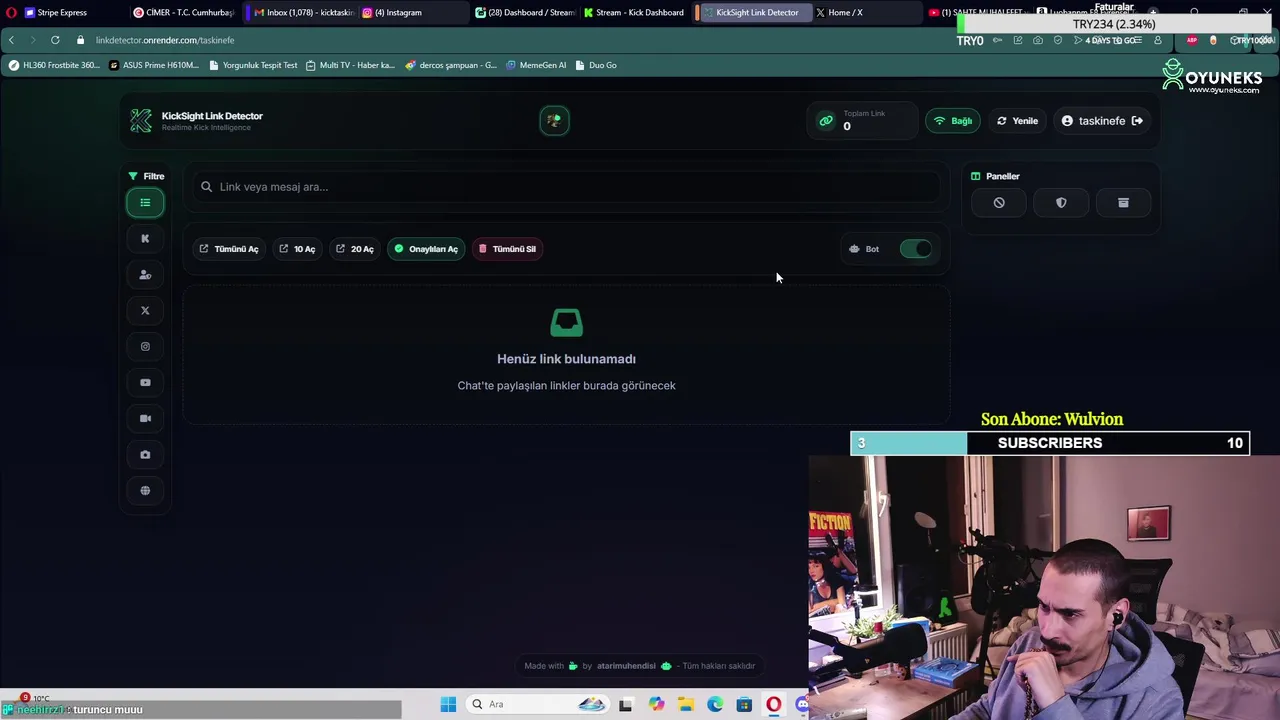The width and height of the screenshot is (1280, 720).
Task: Open Microsoft Edge from the taskbar
Action: click(715, 705)
